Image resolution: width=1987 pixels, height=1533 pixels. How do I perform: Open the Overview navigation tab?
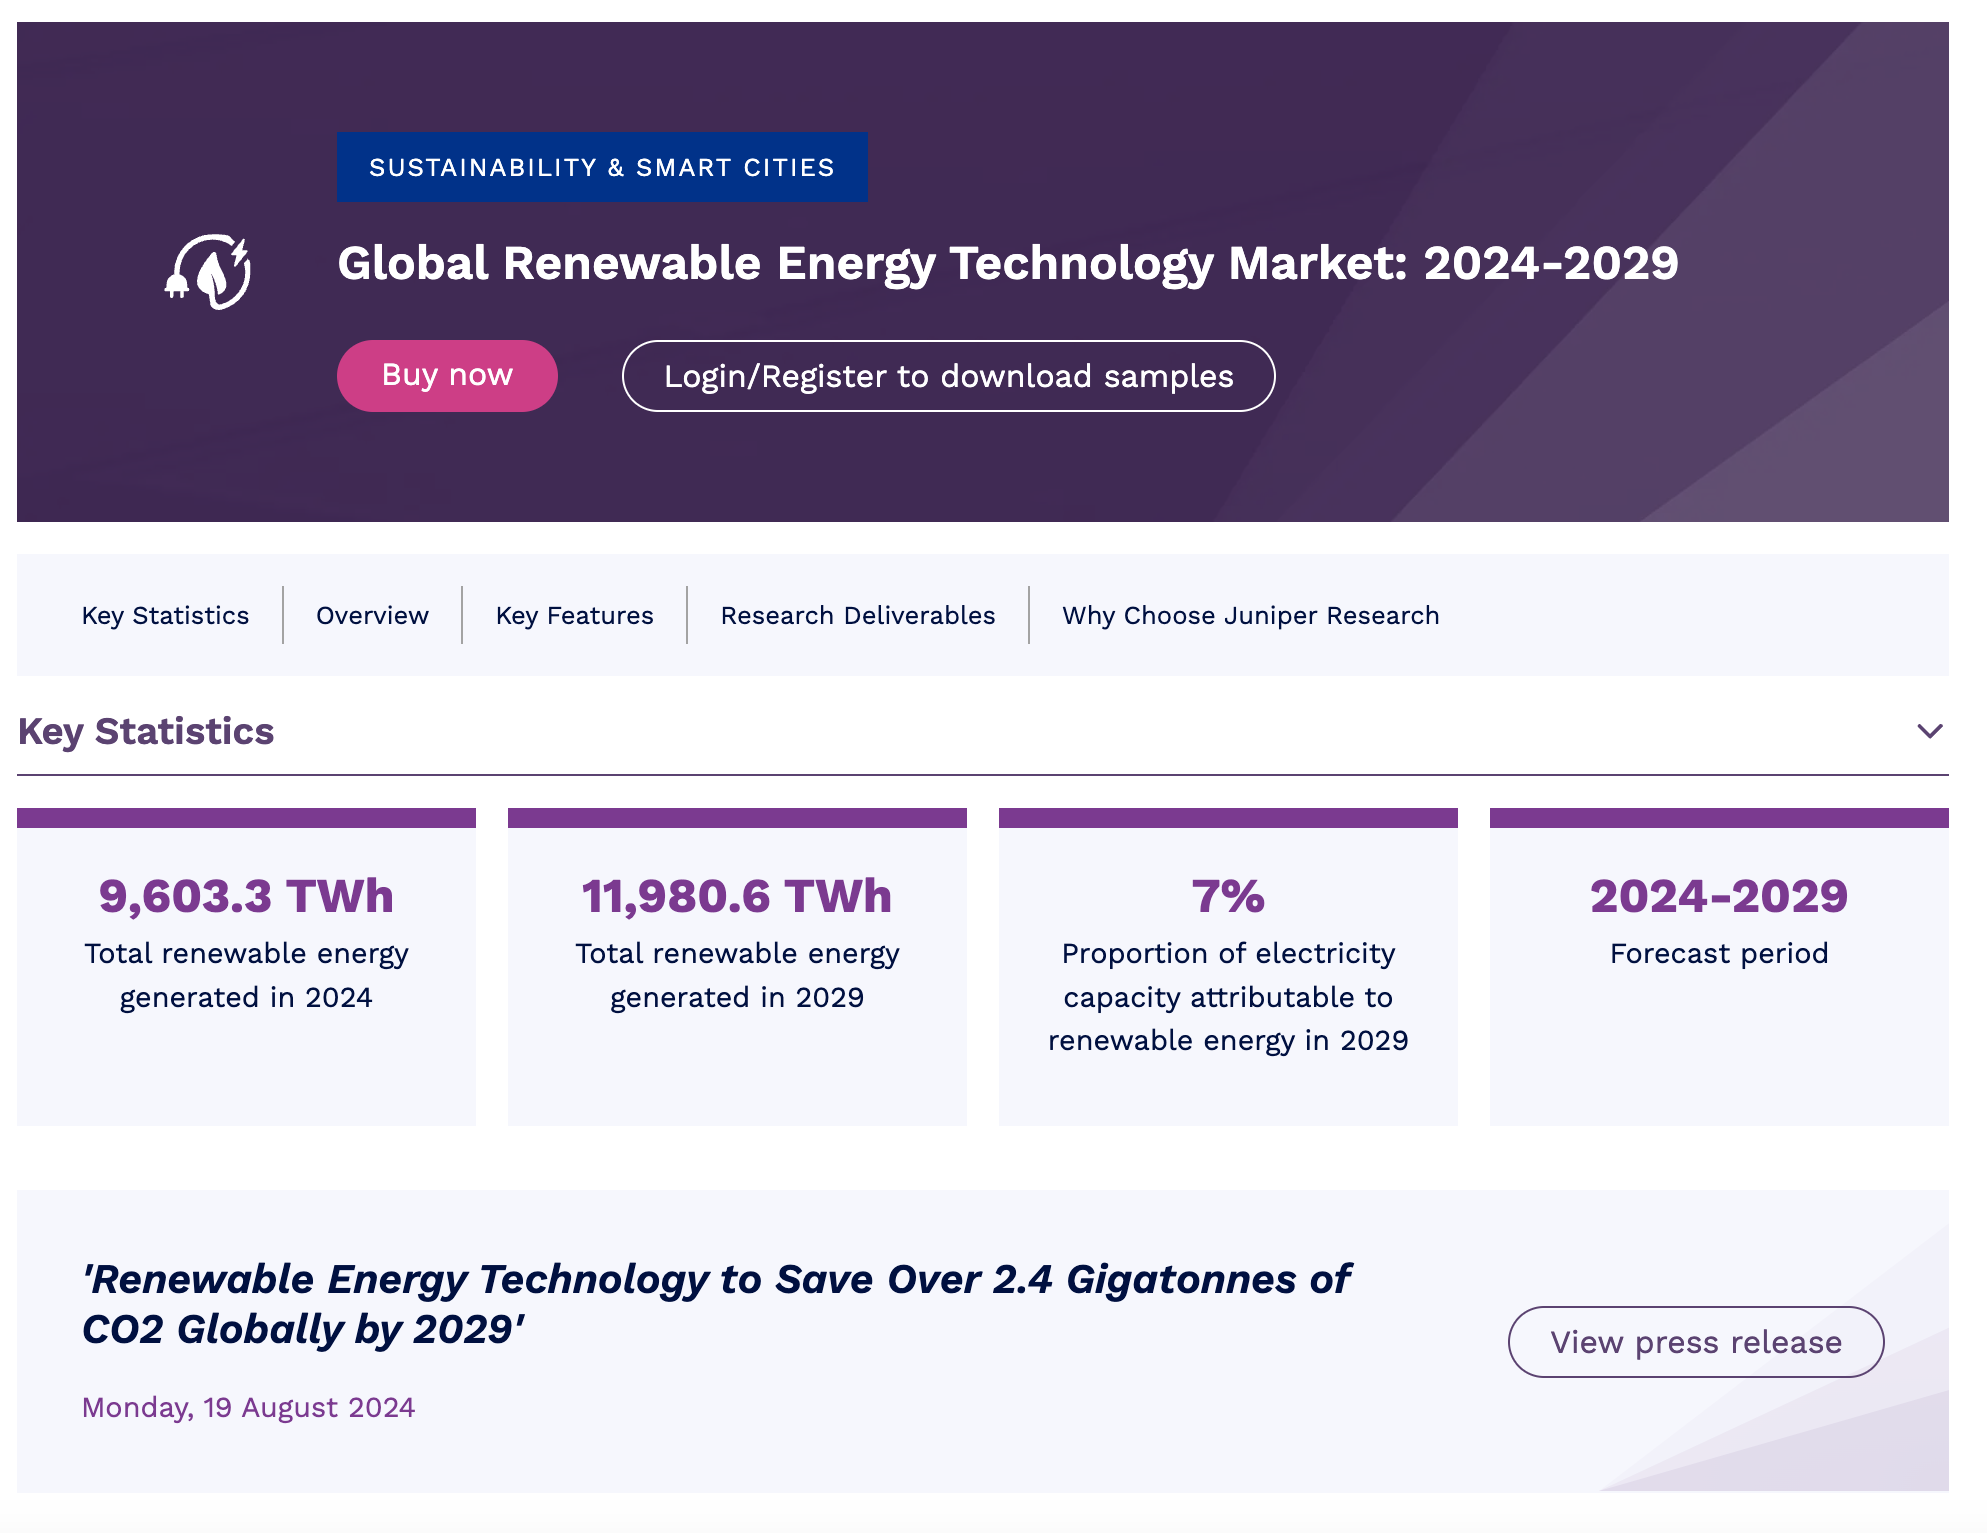coord(371,615)
